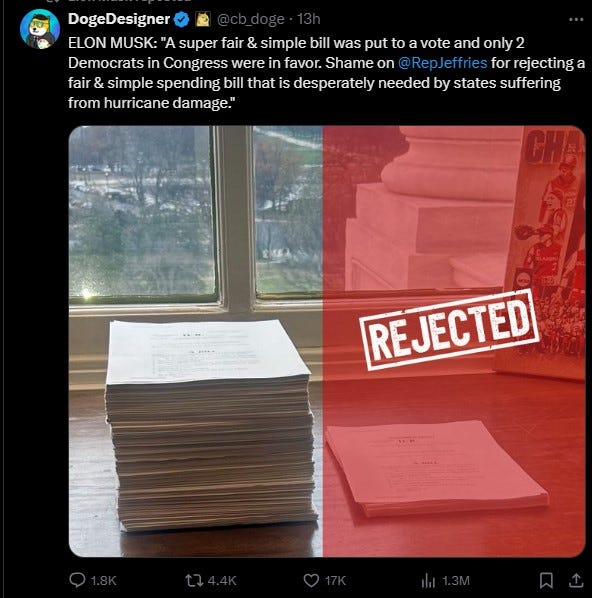This screenshot has height=598, width=592.
Task: View post analytics bar chart icon
Action: pyautogui.click(x=428, y=581)
